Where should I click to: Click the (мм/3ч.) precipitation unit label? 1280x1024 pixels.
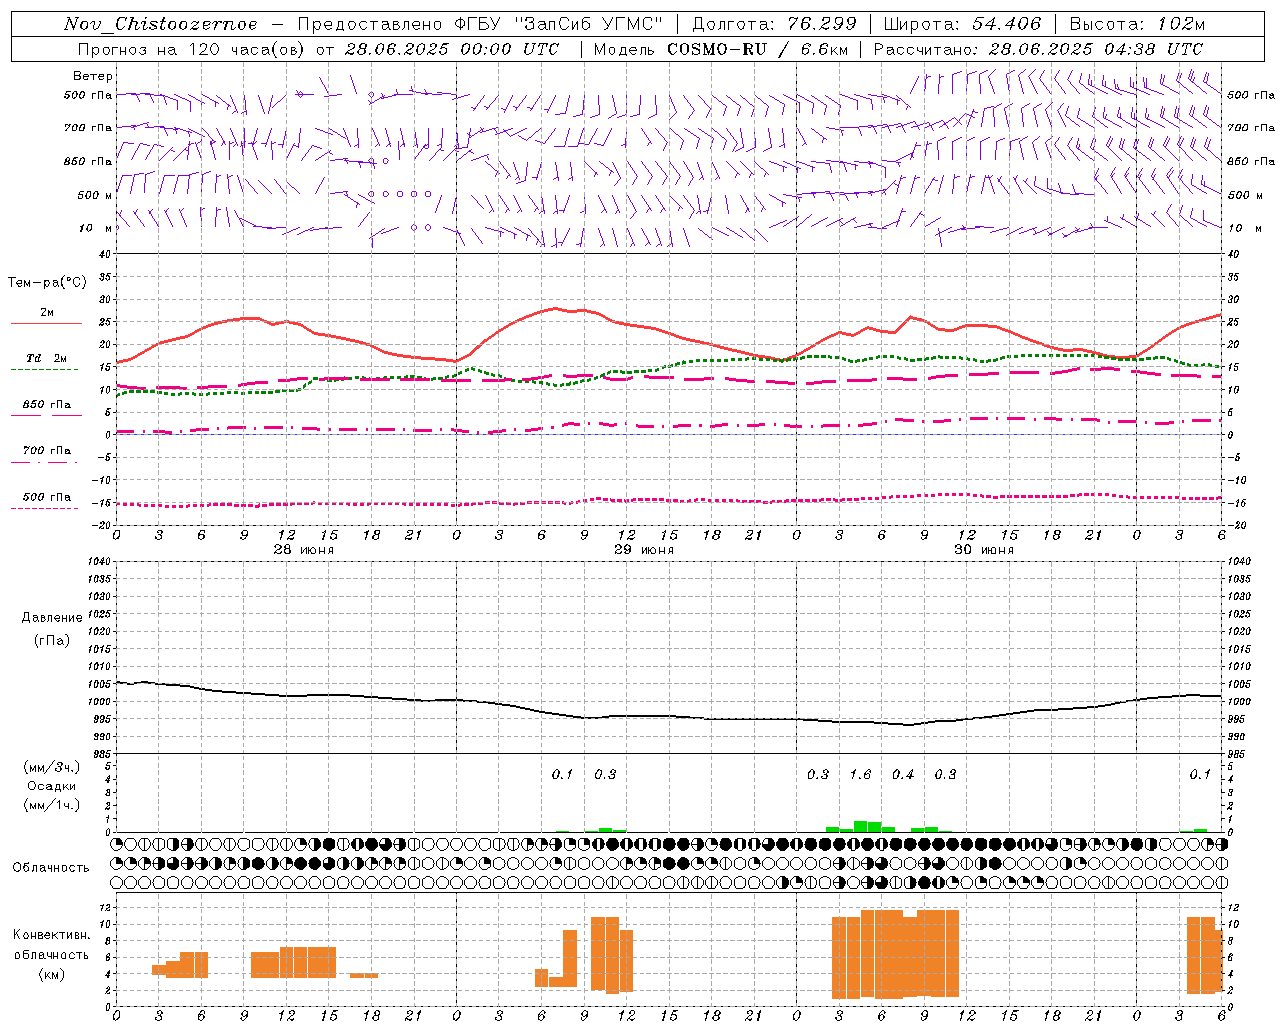click(52, 767)
